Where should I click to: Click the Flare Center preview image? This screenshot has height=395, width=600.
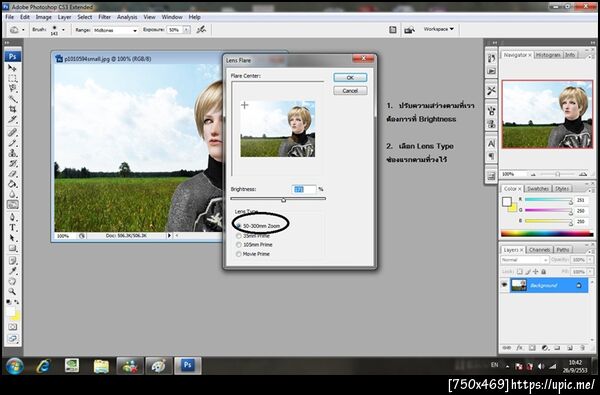278,129
